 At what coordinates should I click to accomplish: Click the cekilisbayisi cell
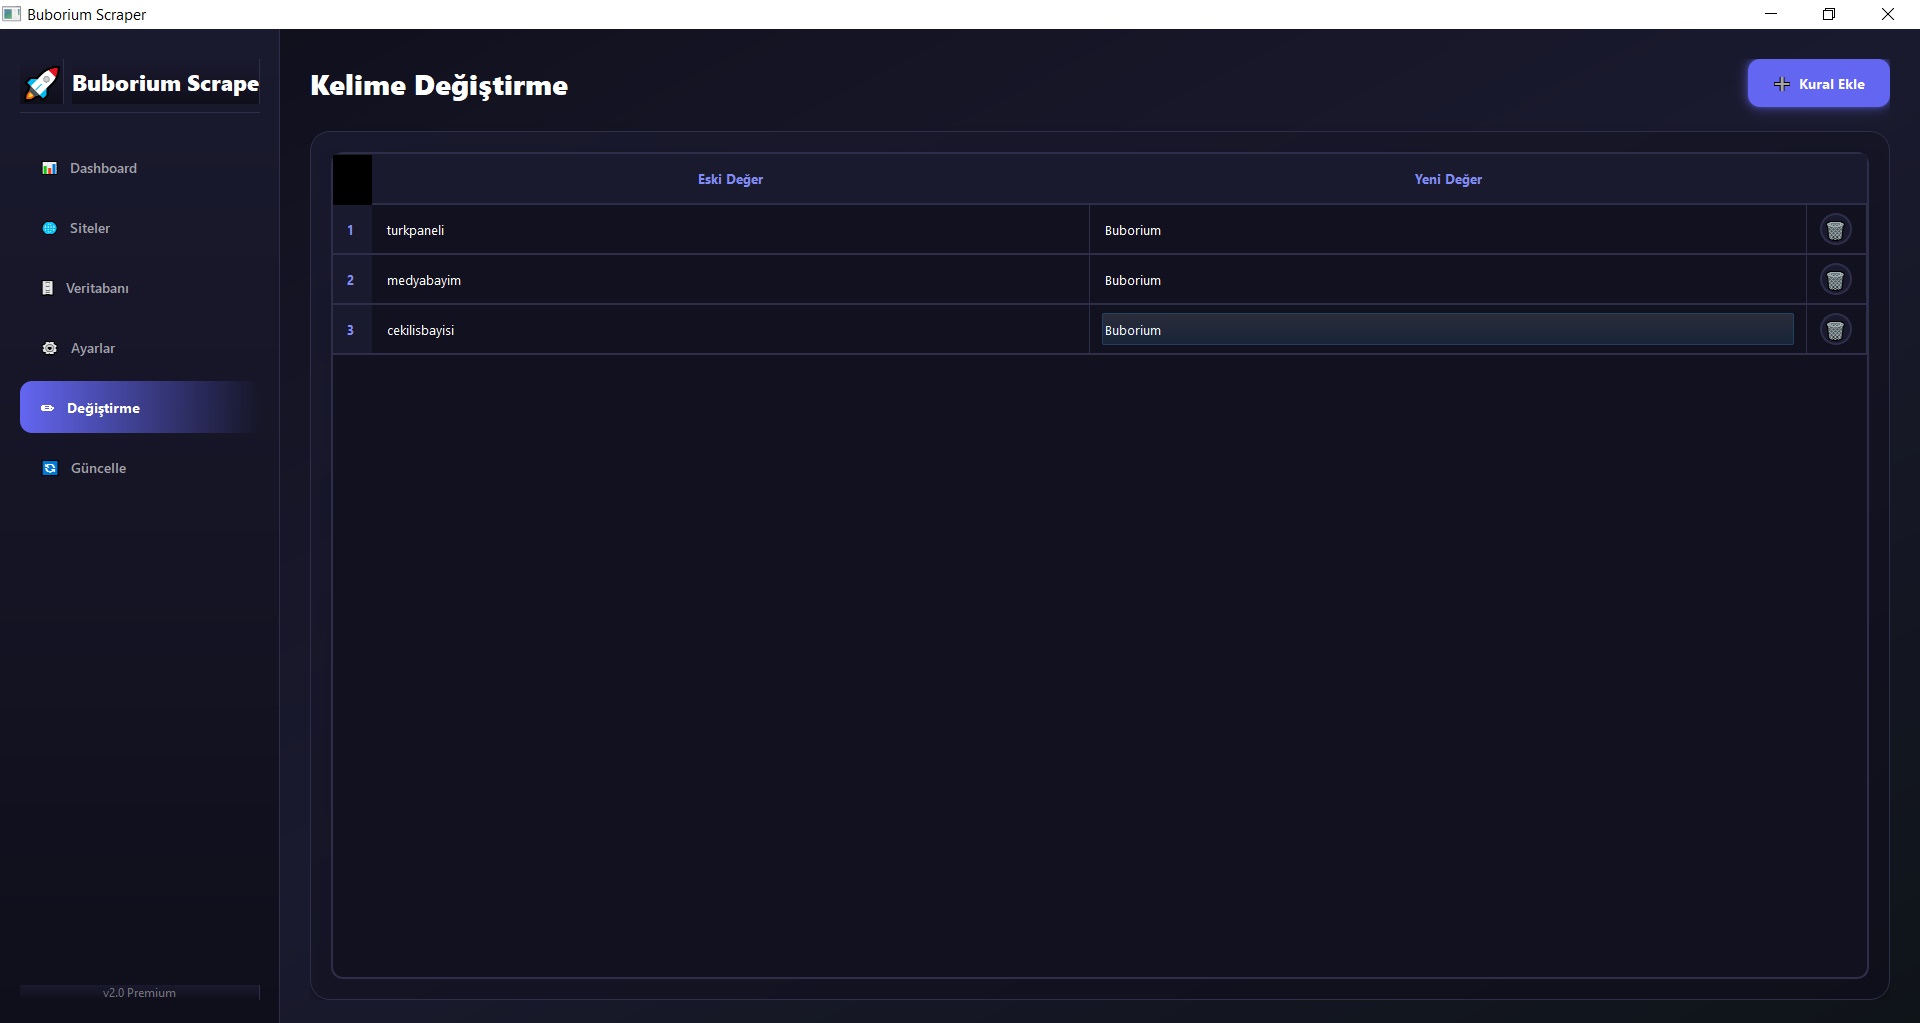coord(730,330)
